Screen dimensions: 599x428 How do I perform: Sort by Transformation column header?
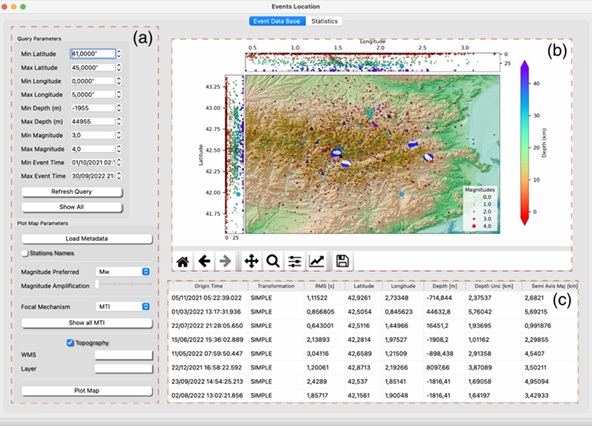pos(276,286)
